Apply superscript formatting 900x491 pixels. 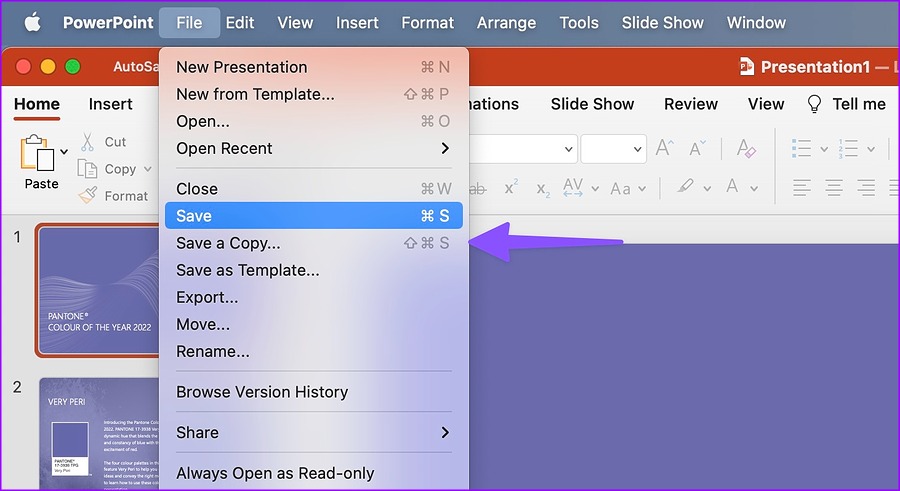pos(510,188)
